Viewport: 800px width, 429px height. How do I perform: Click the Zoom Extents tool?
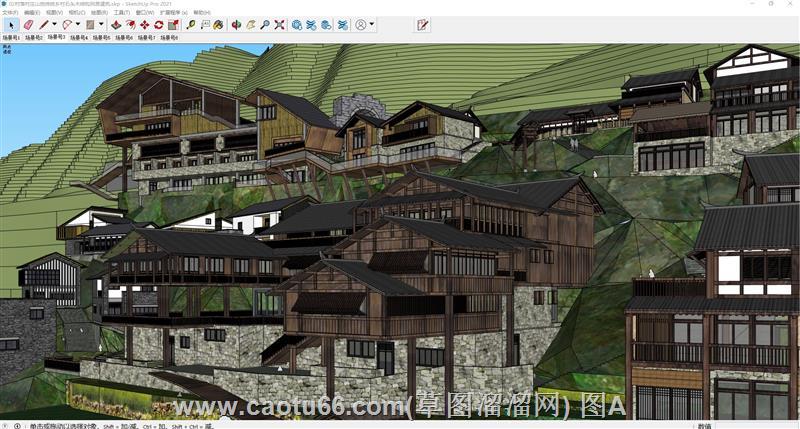point(279,24)
